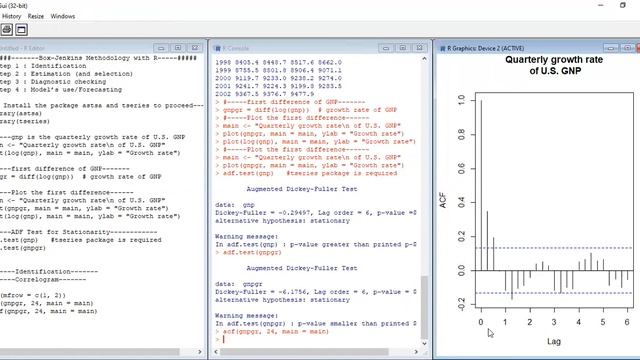Click the 'data: gnpgr' line in console

click(x=239, y=284)
